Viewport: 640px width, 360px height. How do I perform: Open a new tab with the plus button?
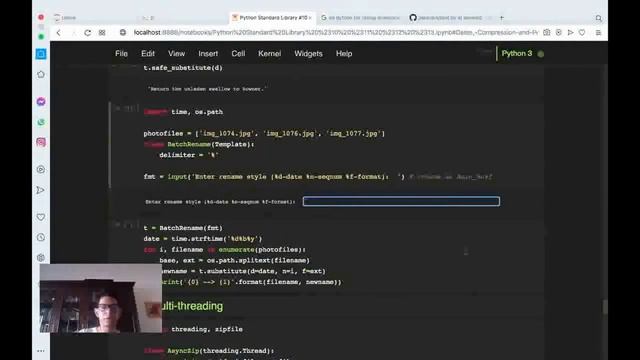[502, 18]
